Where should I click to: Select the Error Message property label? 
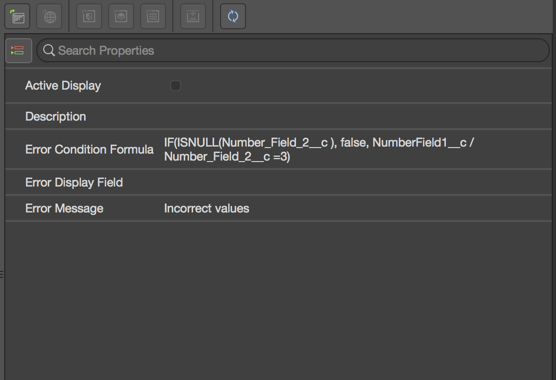(x=64, y=208)
